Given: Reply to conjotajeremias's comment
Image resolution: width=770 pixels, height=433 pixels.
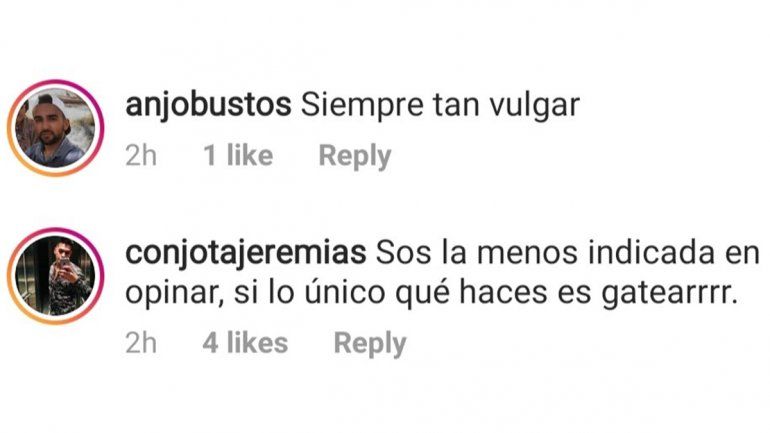Looking at the screenshot, I should click(370, 343).
